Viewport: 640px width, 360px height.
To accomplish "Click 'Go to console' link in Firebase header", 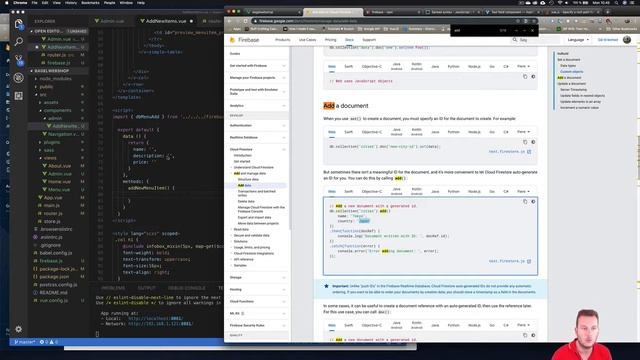I will coord(608,40).
